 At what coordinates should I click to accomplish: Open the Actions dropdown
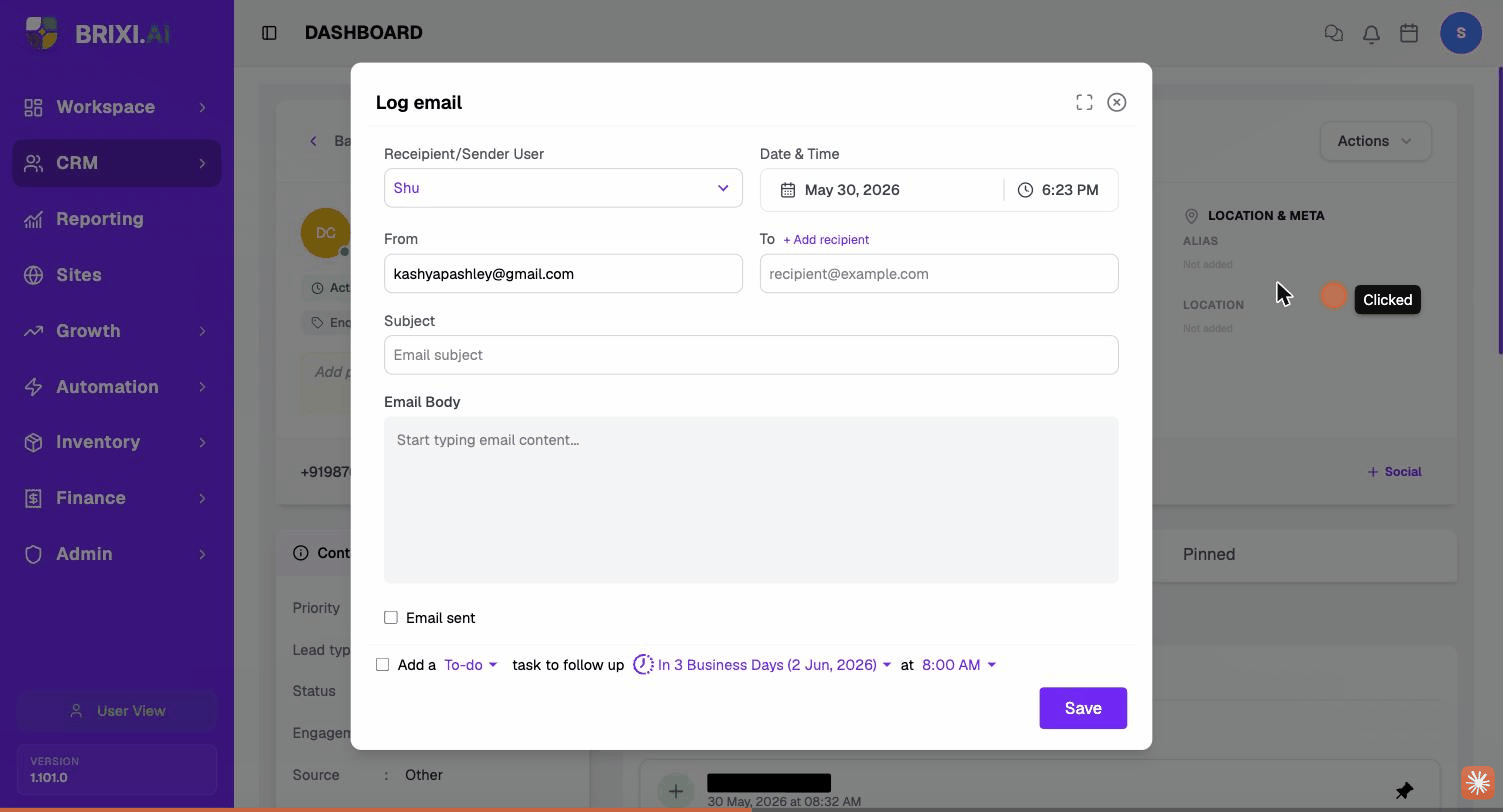[1376, 141]
